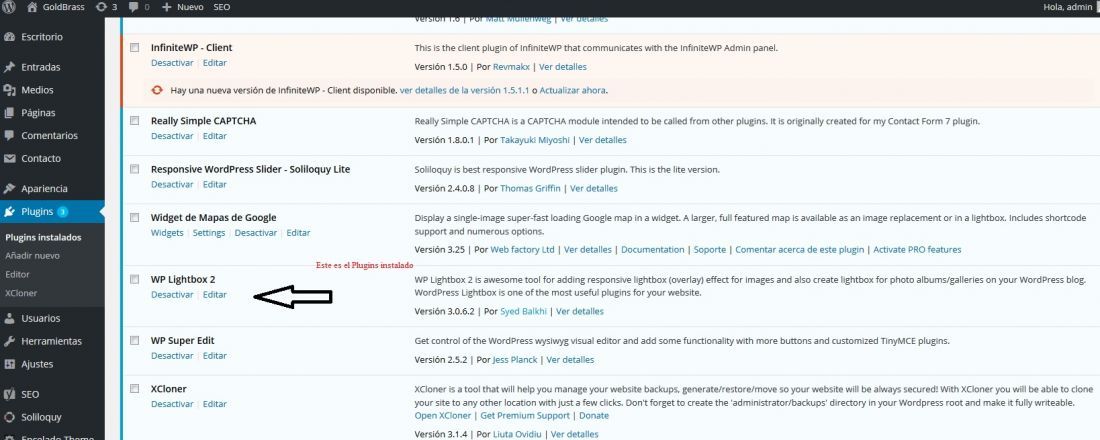1100x440 pixels.
Task: Click the Ajustes settings icon
Action: click(10, 364)
